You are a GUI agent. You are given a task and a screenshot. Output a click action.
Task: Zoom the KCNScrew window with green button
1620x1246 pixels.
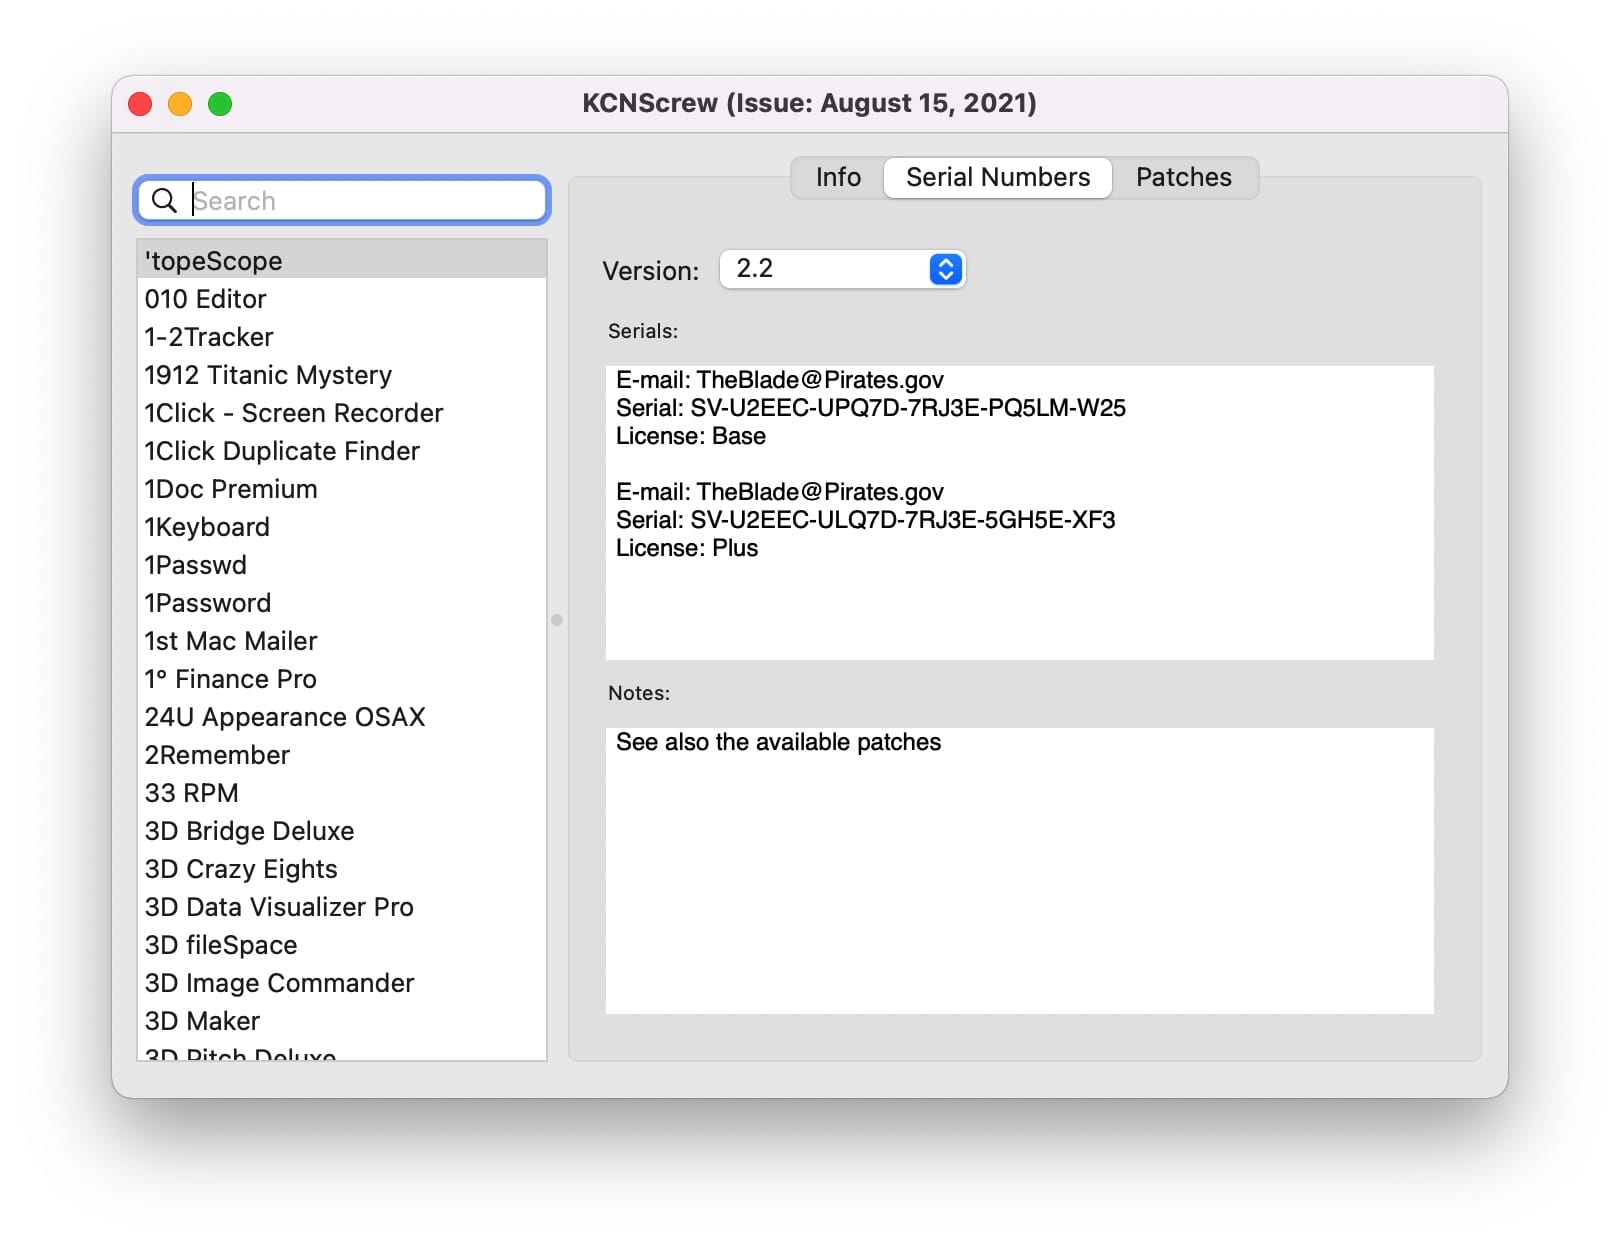pyautogui.click(x=220, y=104)
